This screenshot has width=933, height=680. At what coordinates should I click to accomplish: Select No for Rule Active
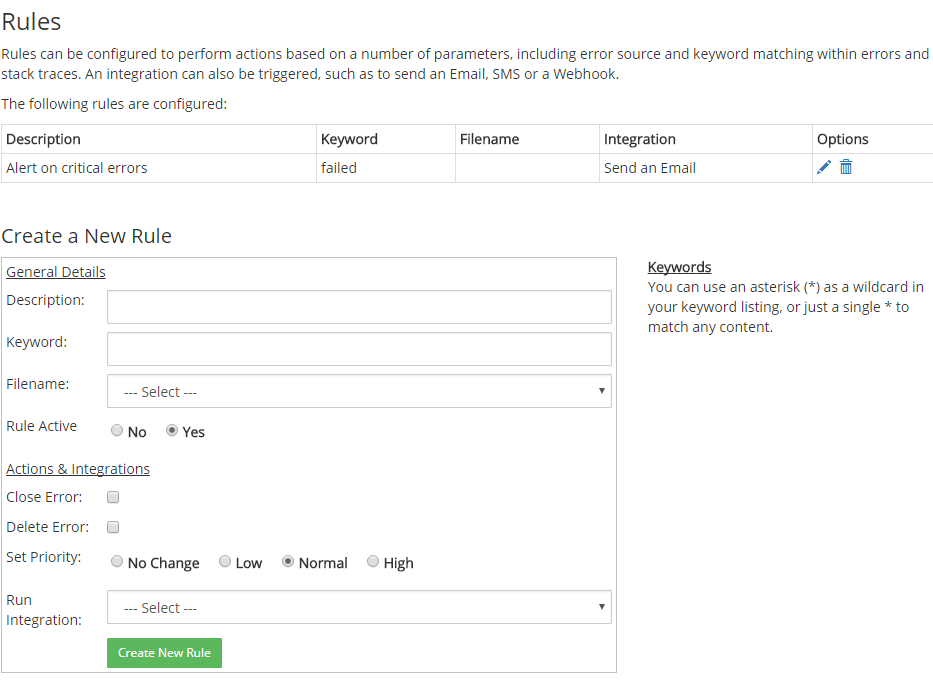click(117, 430)
